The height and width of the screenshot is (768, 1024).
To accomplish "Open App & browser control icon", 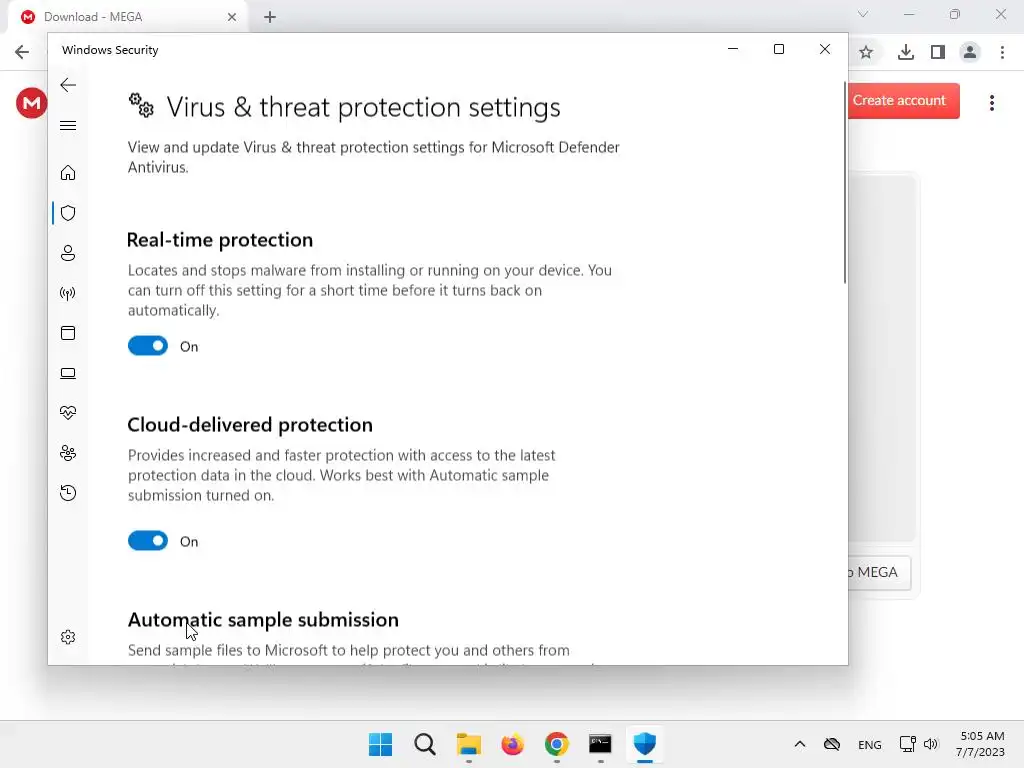I will (x=68, y=333).
